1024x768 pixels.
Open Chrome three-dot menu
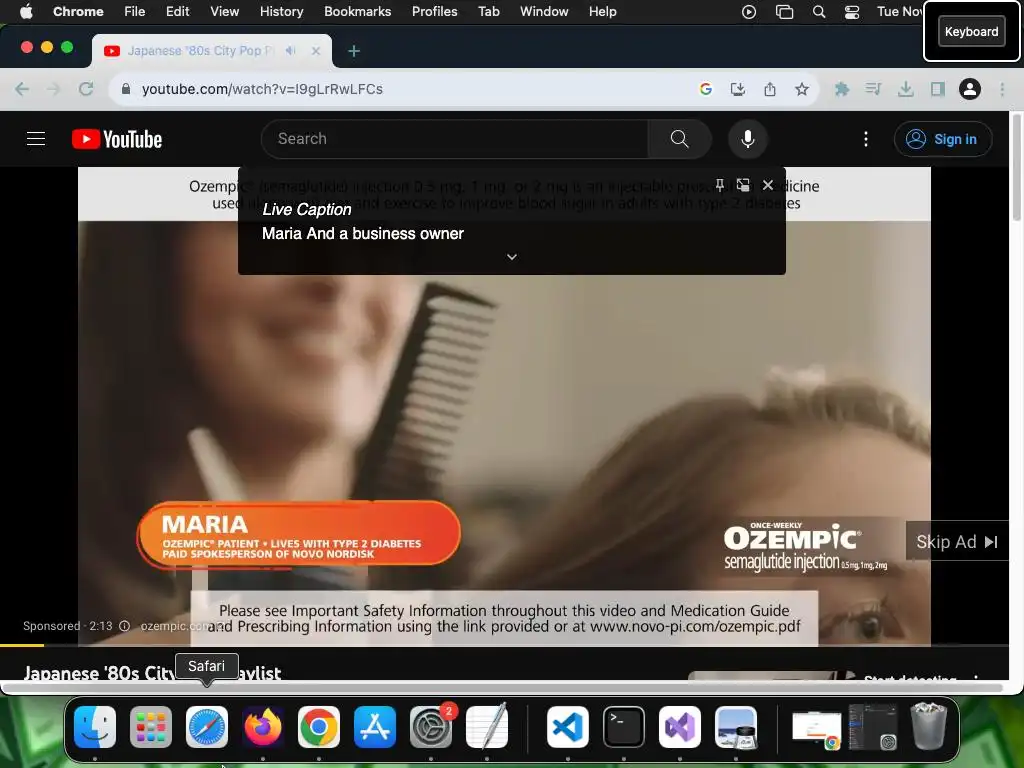tap(1002, 89)
